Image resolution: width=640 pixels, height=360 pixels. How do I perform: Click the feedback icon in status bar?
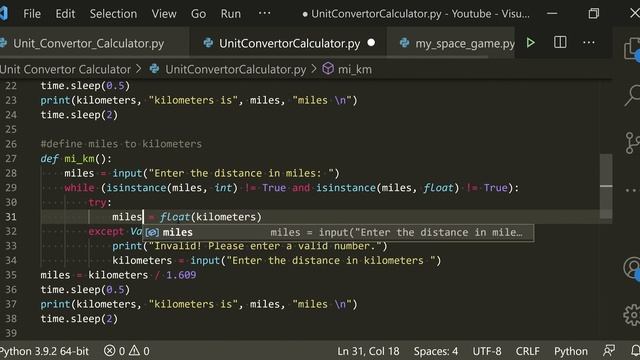pyautogui.click(x=609, y=350)
